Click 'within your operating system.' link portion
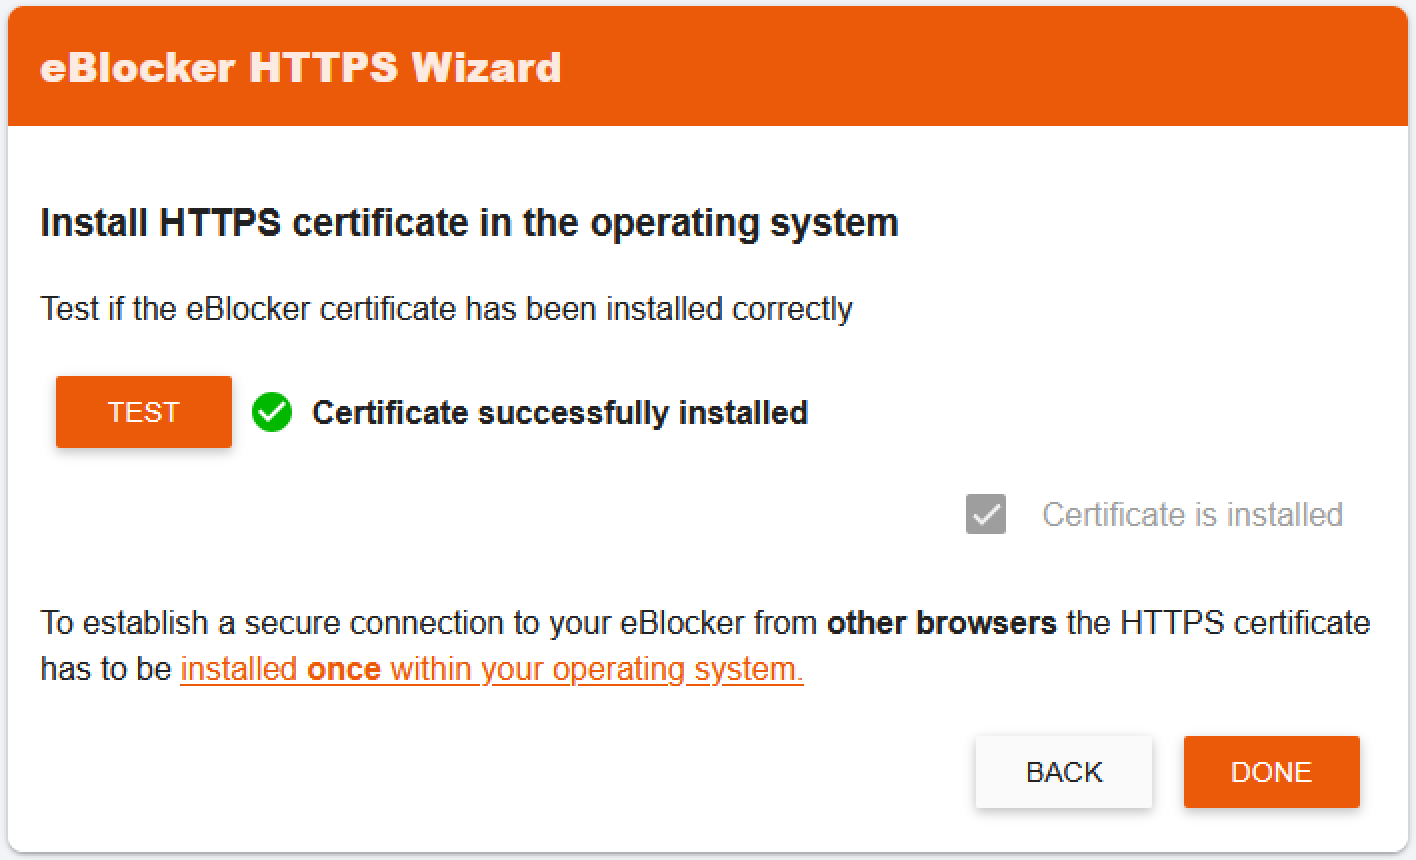This screenshot has width=1416, height=860. click(x=597, y=669)
